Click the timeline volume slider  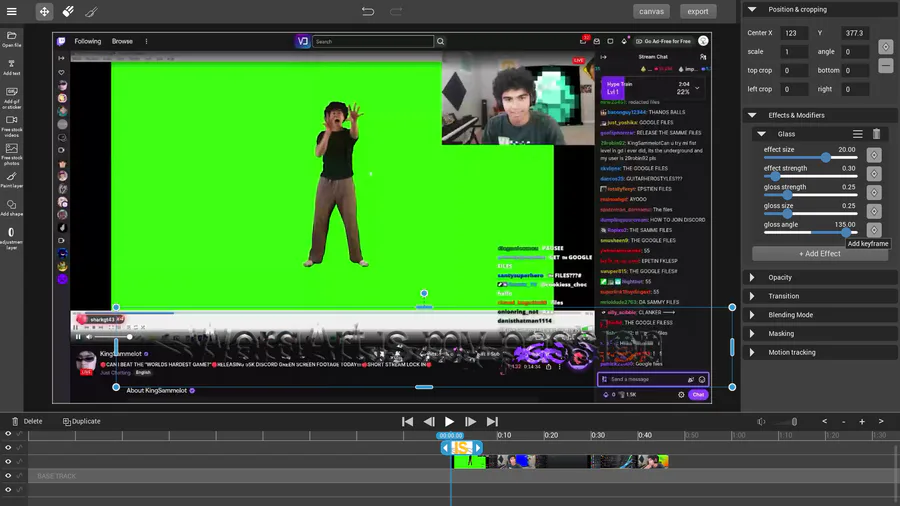tap(788, 422)
